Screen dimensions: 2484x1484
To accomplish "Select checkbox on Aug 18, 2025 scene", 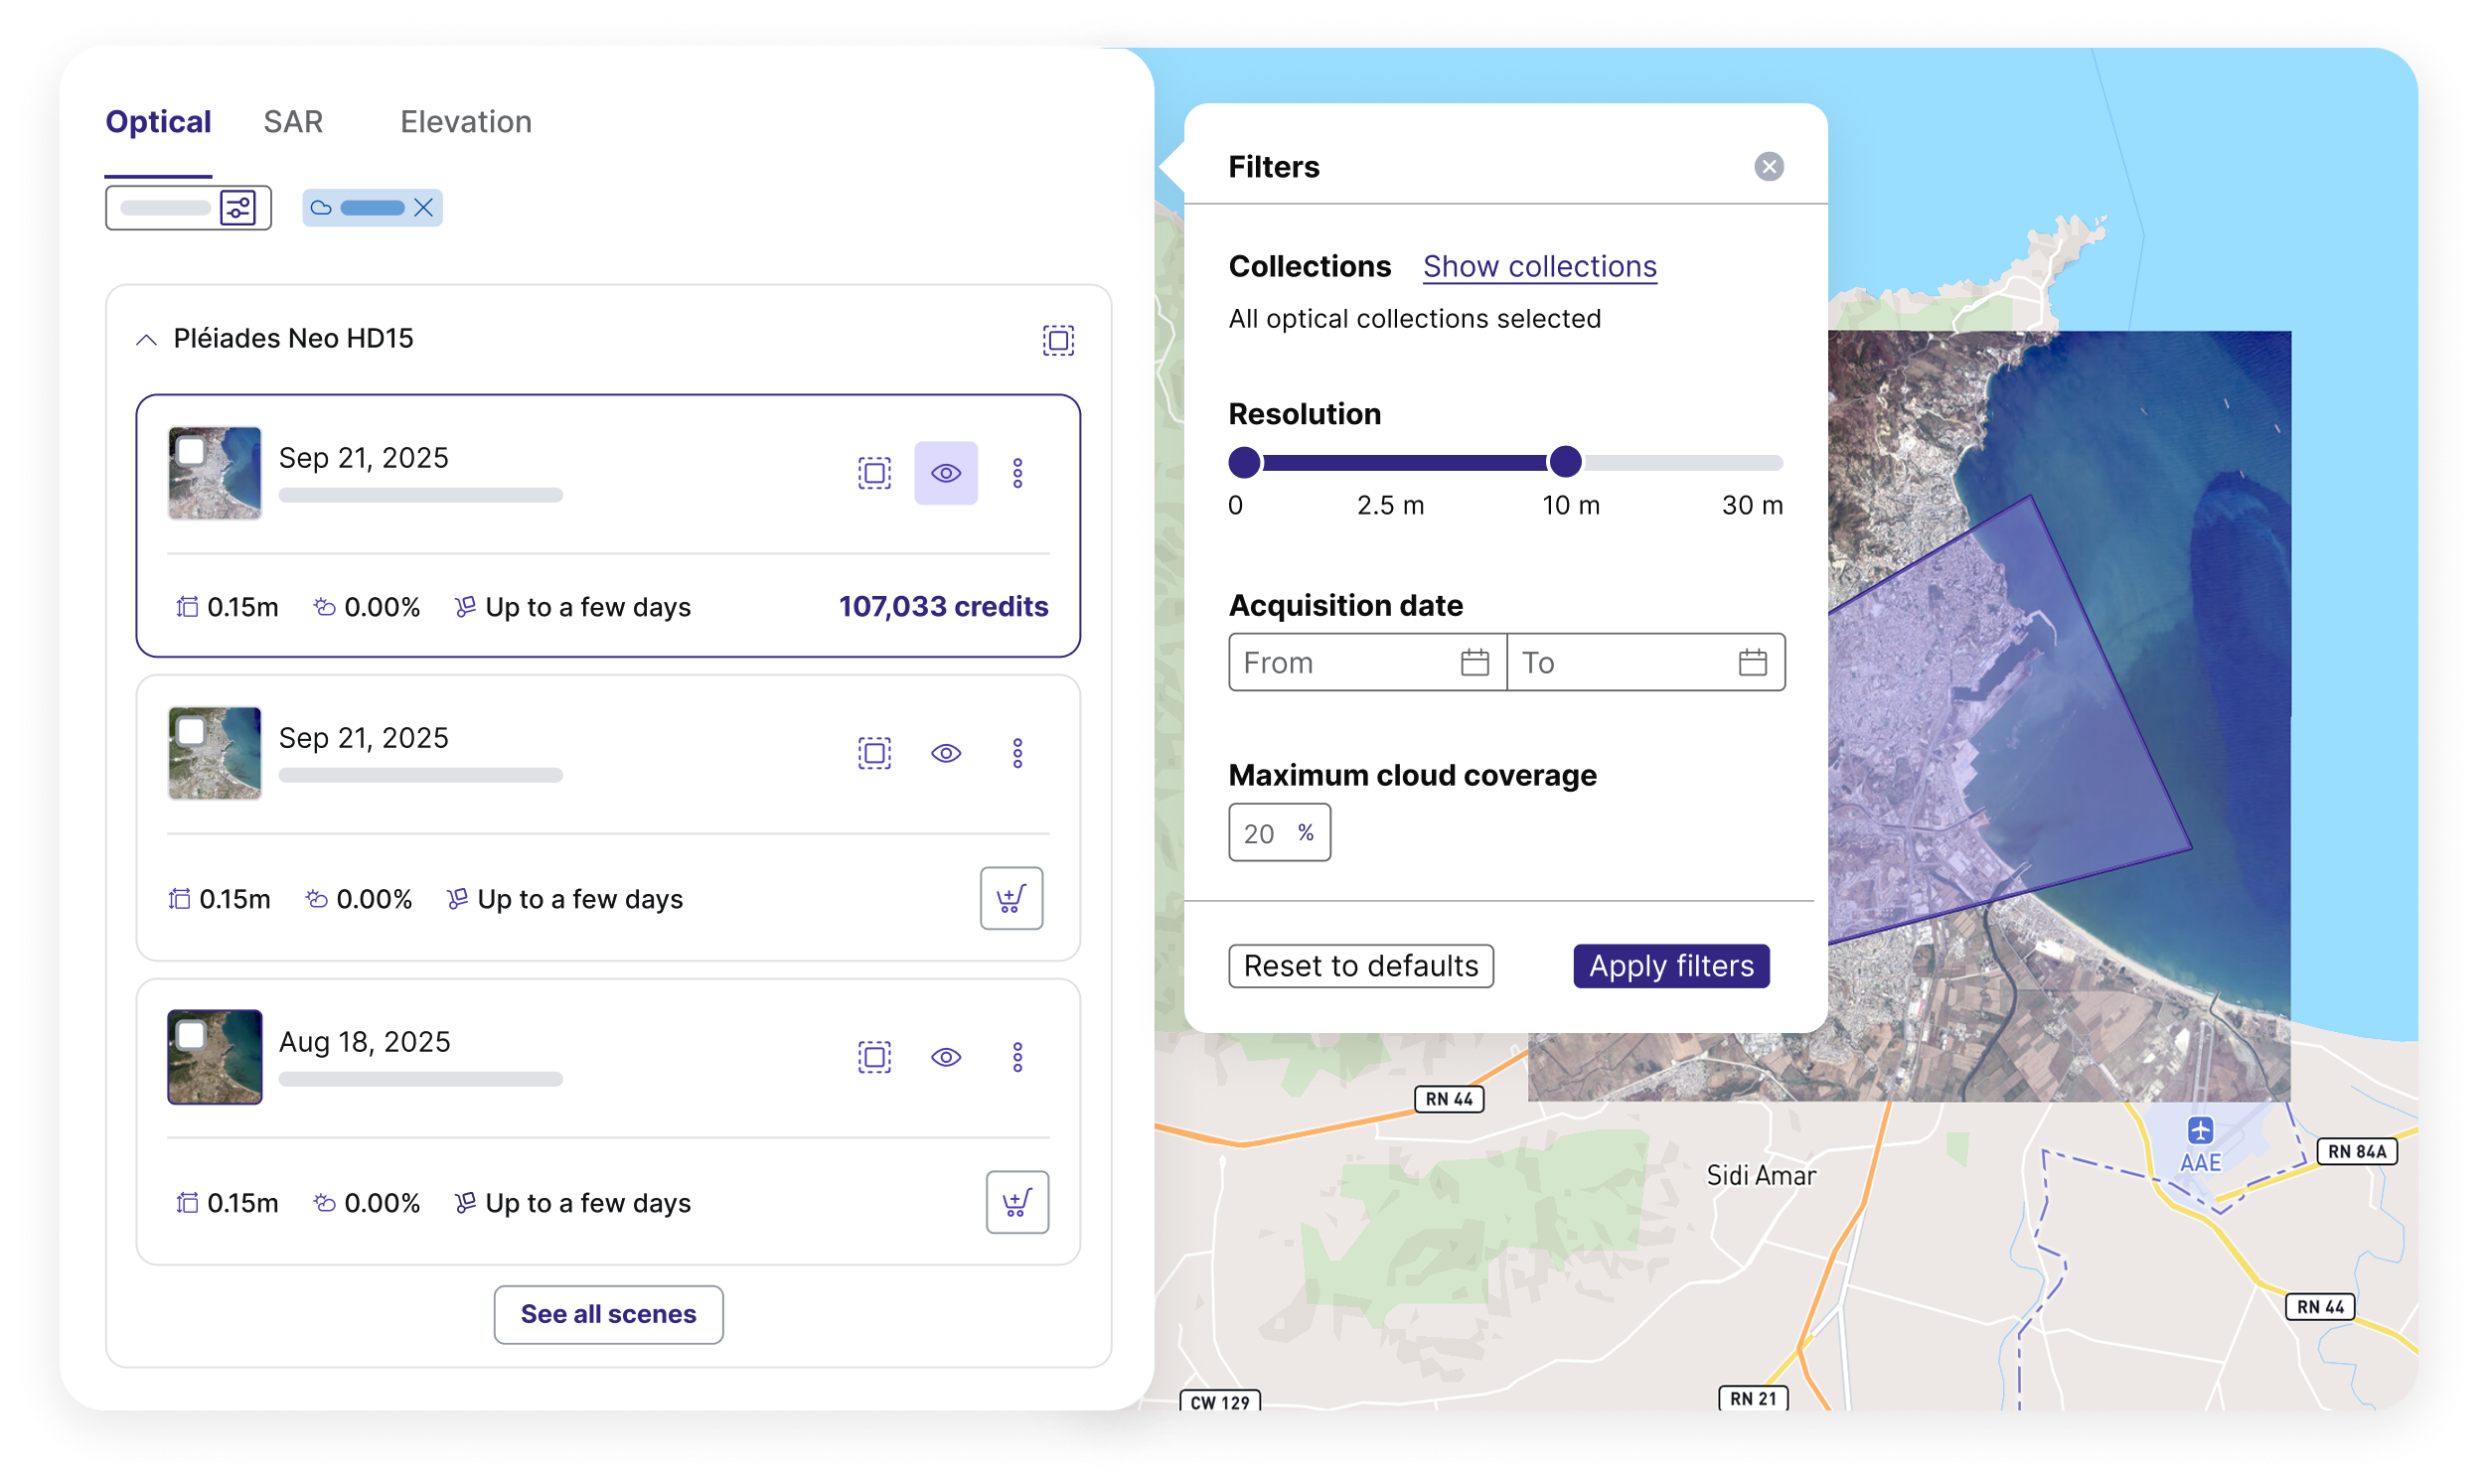I will click(x=190, y=1035).
